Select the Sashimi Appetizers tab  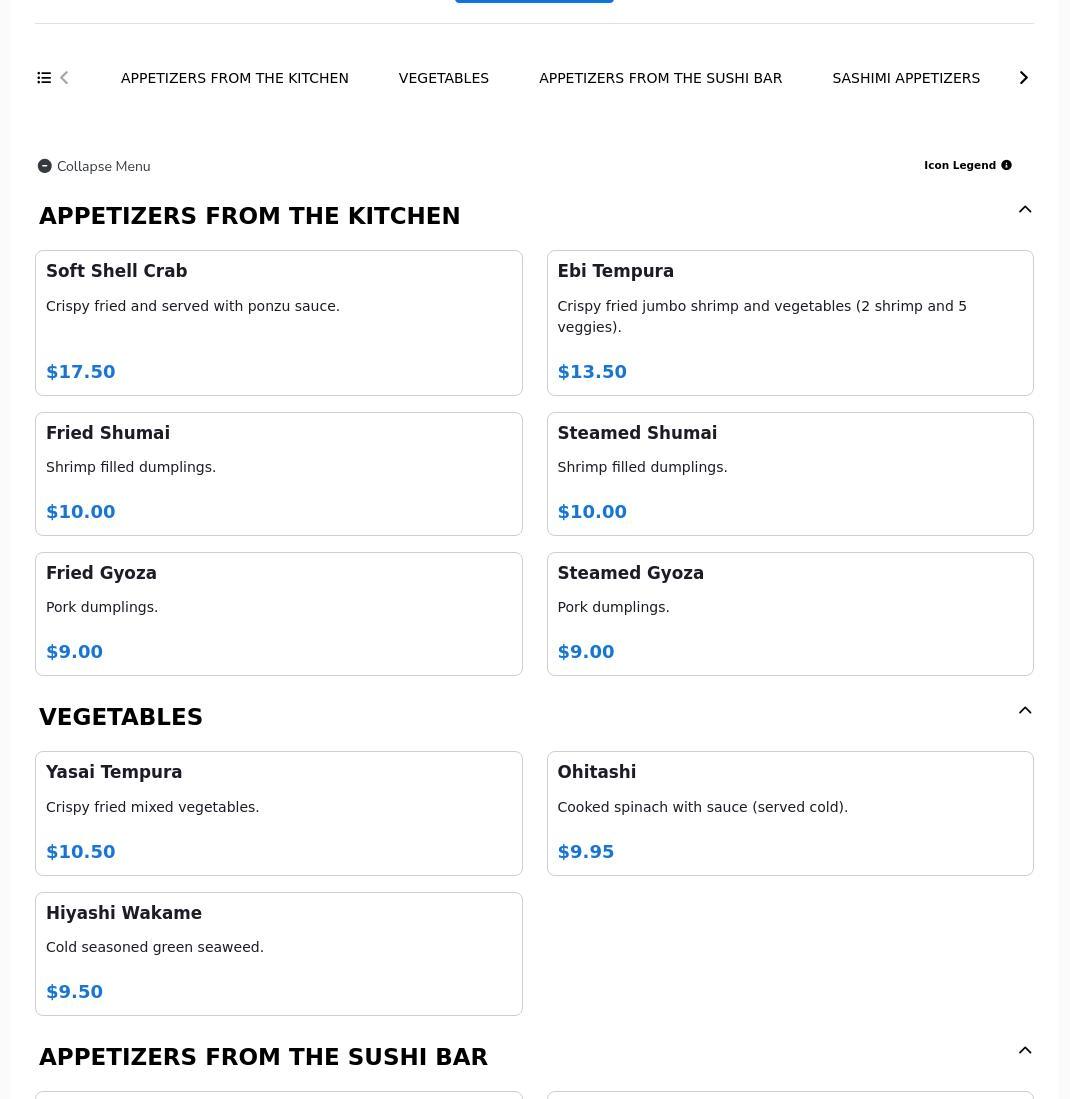pos(905,78)
